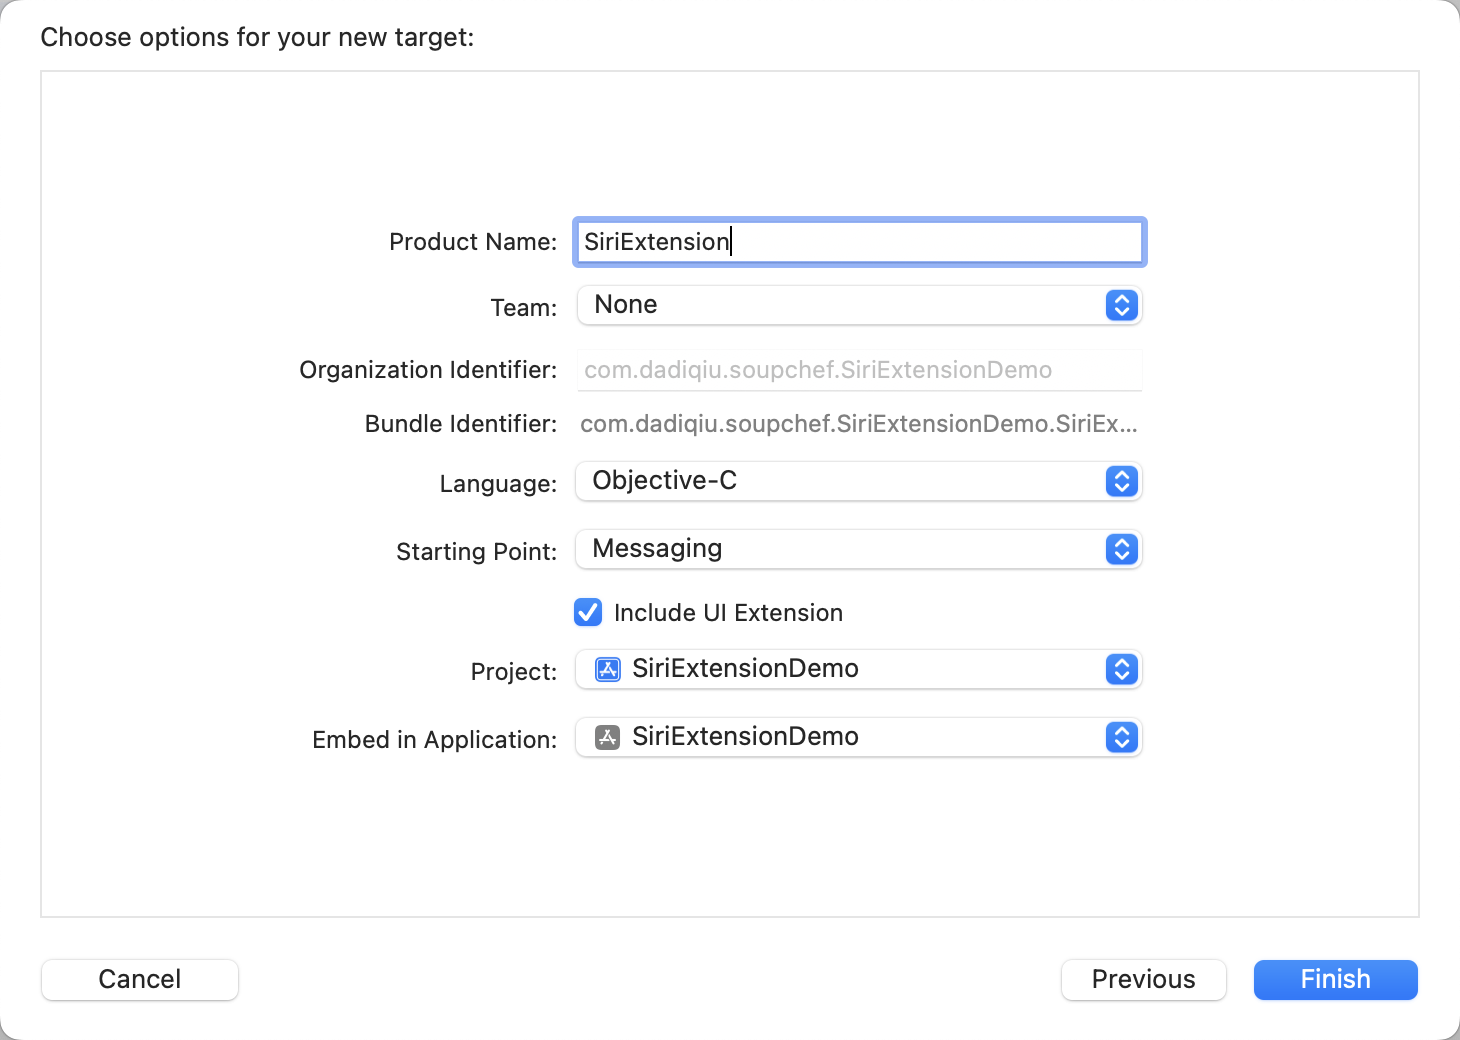Uncheck Include UI Extension checkbox

click(588, 612)
